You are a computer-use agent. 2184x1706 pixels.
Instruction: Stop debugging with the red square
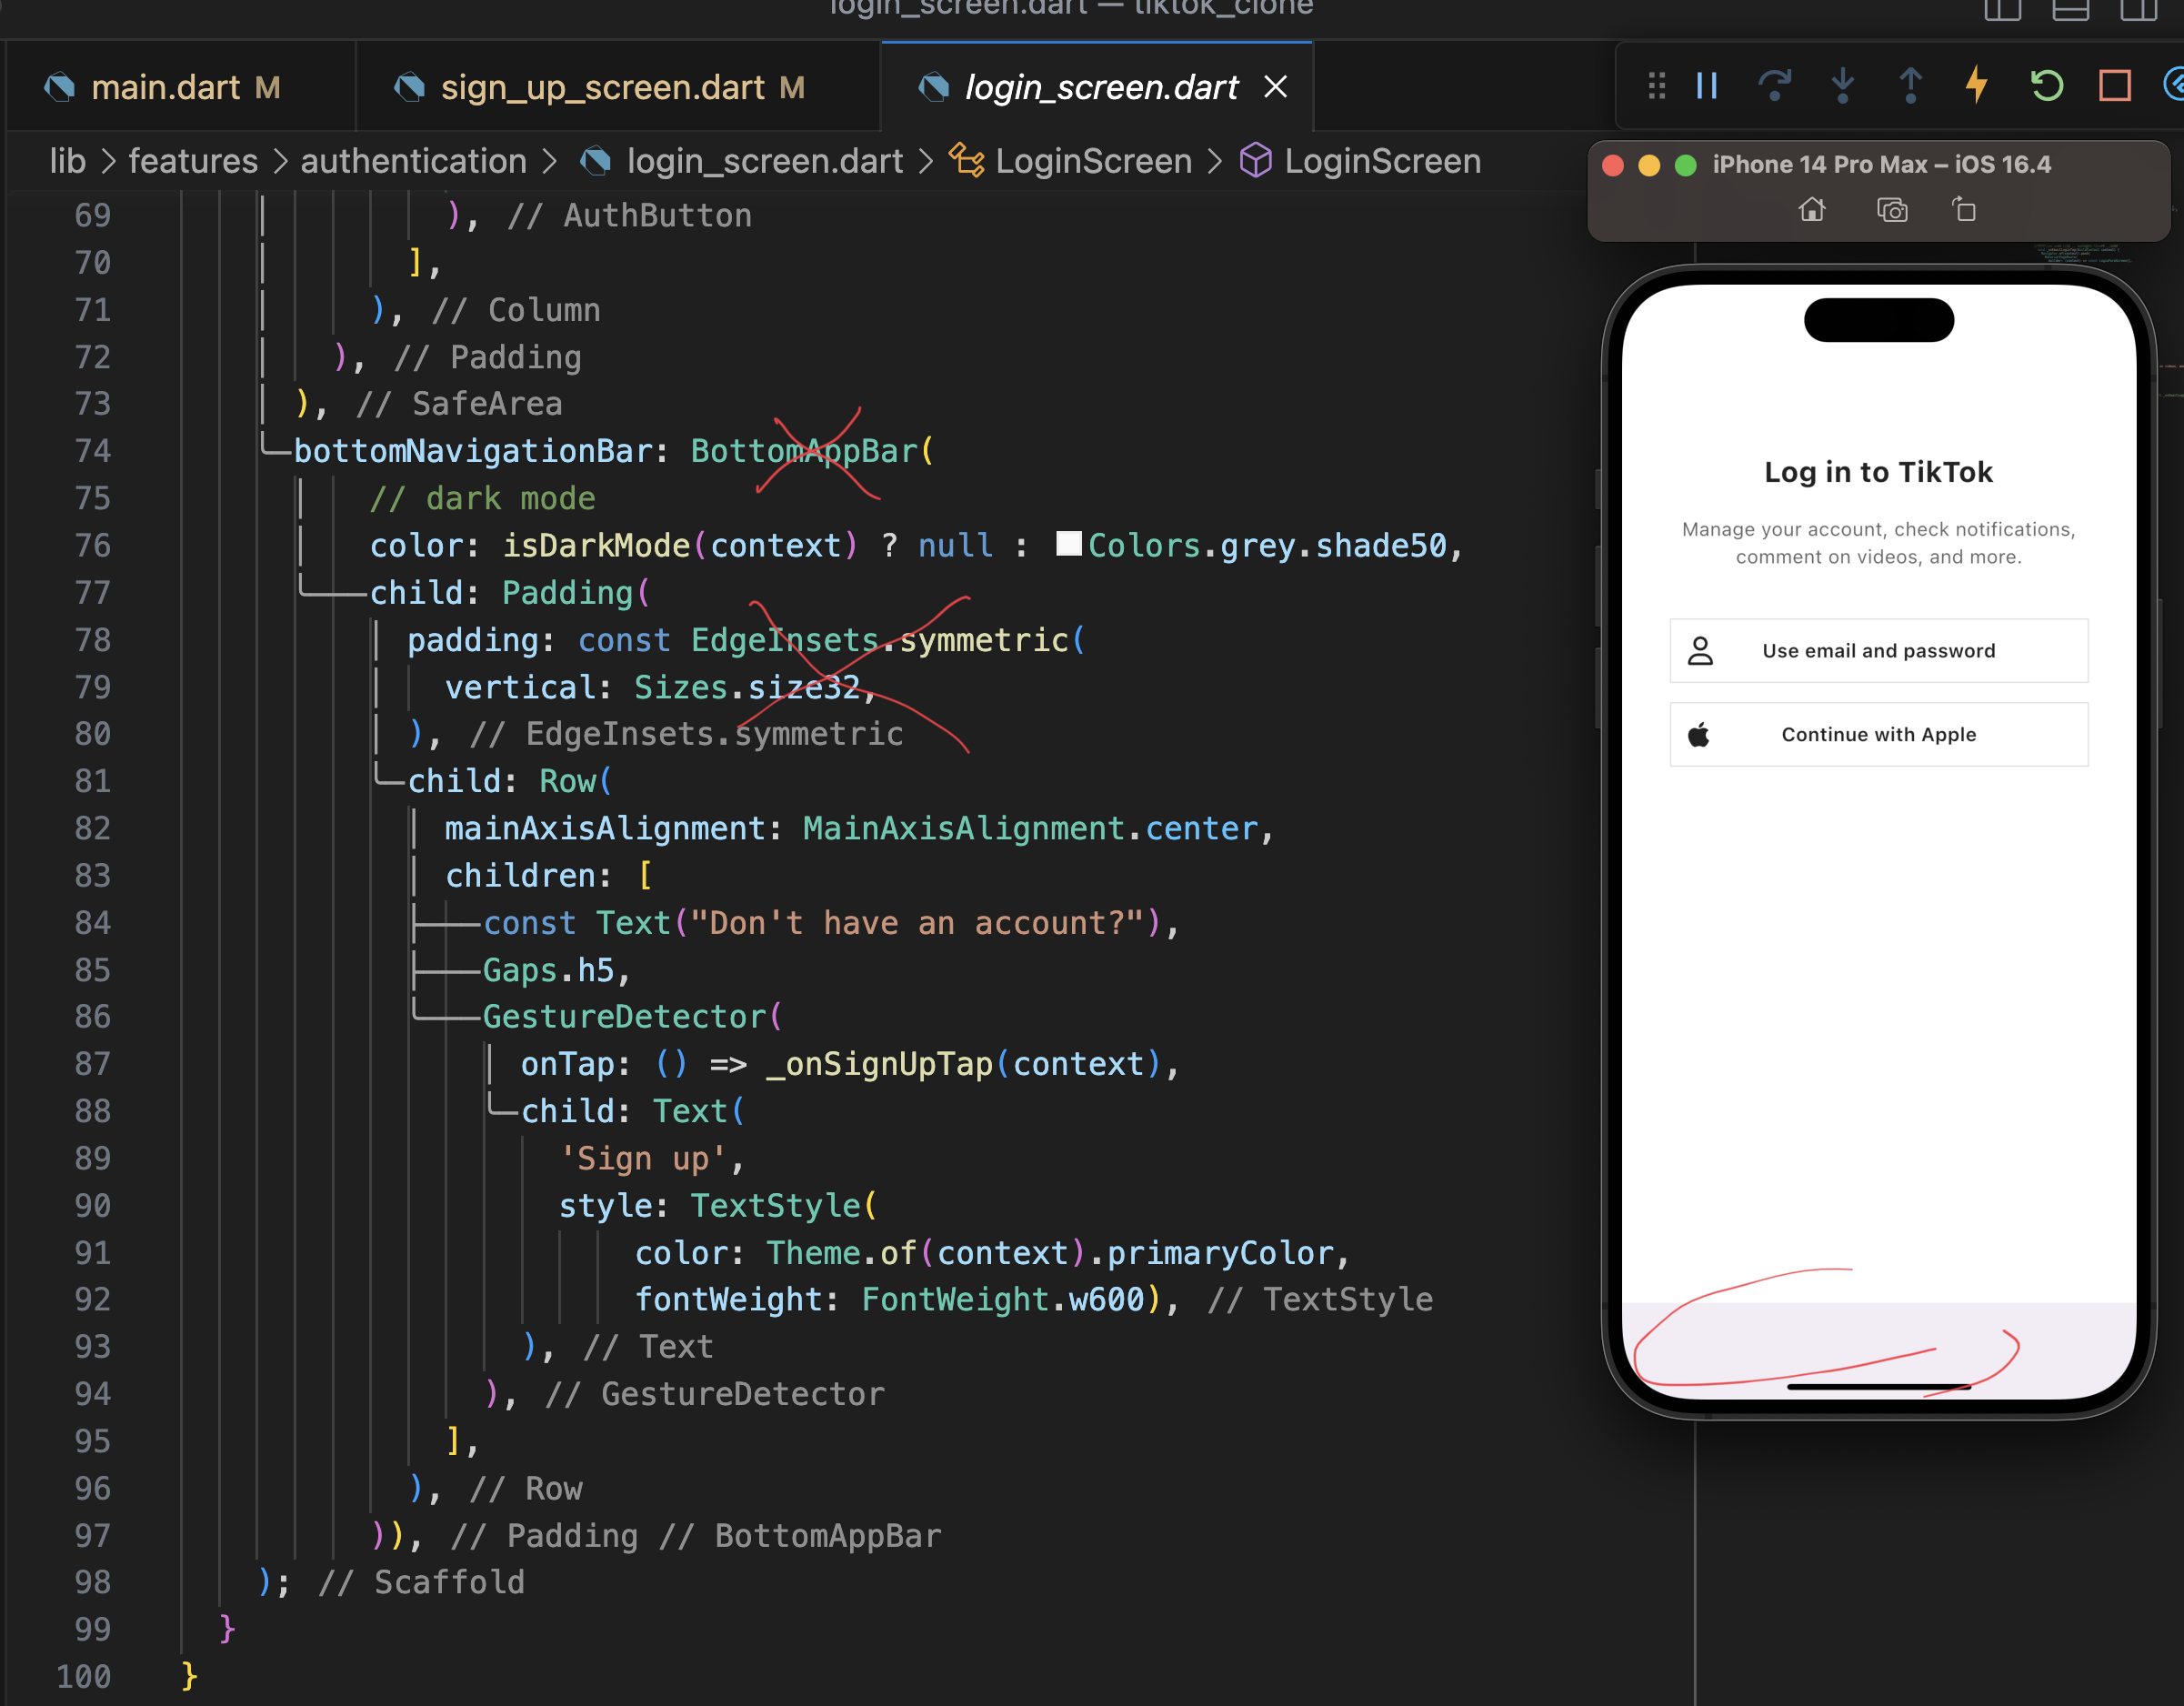tap(2114, 86)
